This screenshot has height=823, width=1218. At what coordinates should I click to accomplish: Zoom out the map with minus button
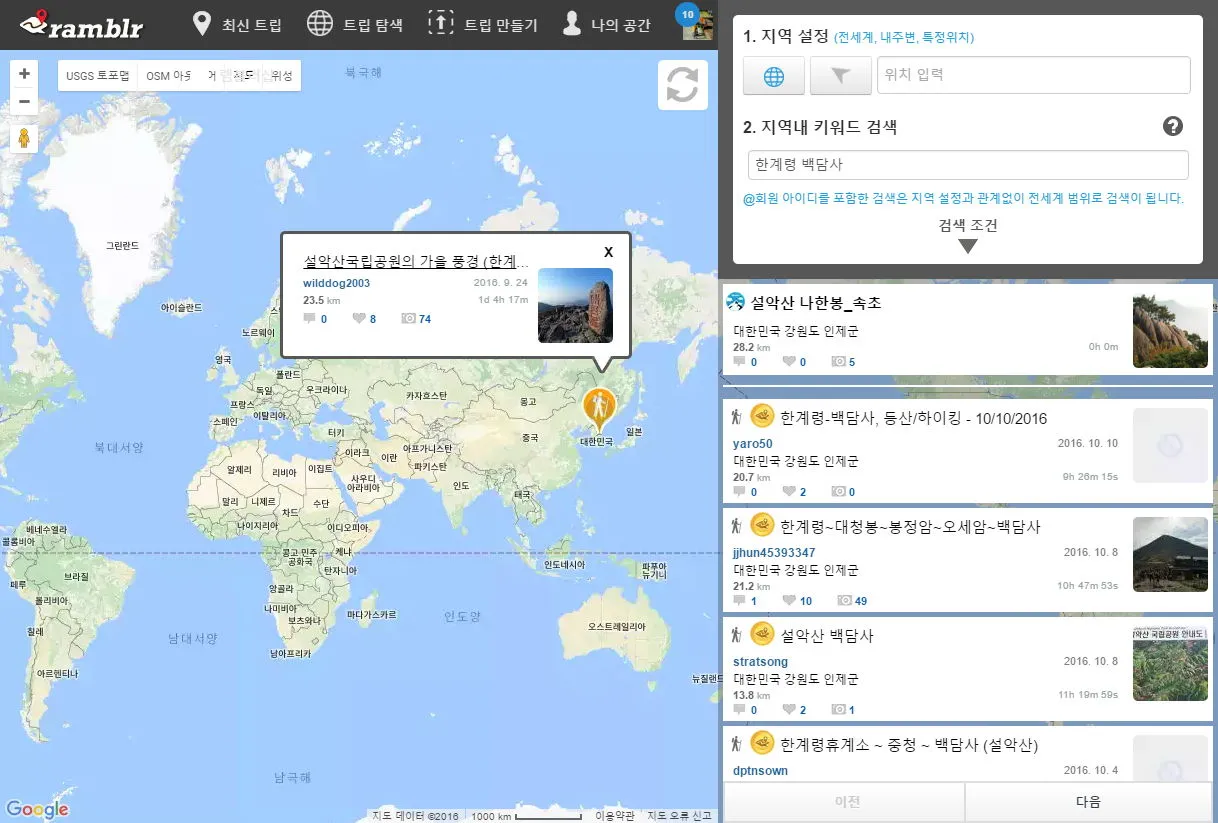tap(24, 101)
